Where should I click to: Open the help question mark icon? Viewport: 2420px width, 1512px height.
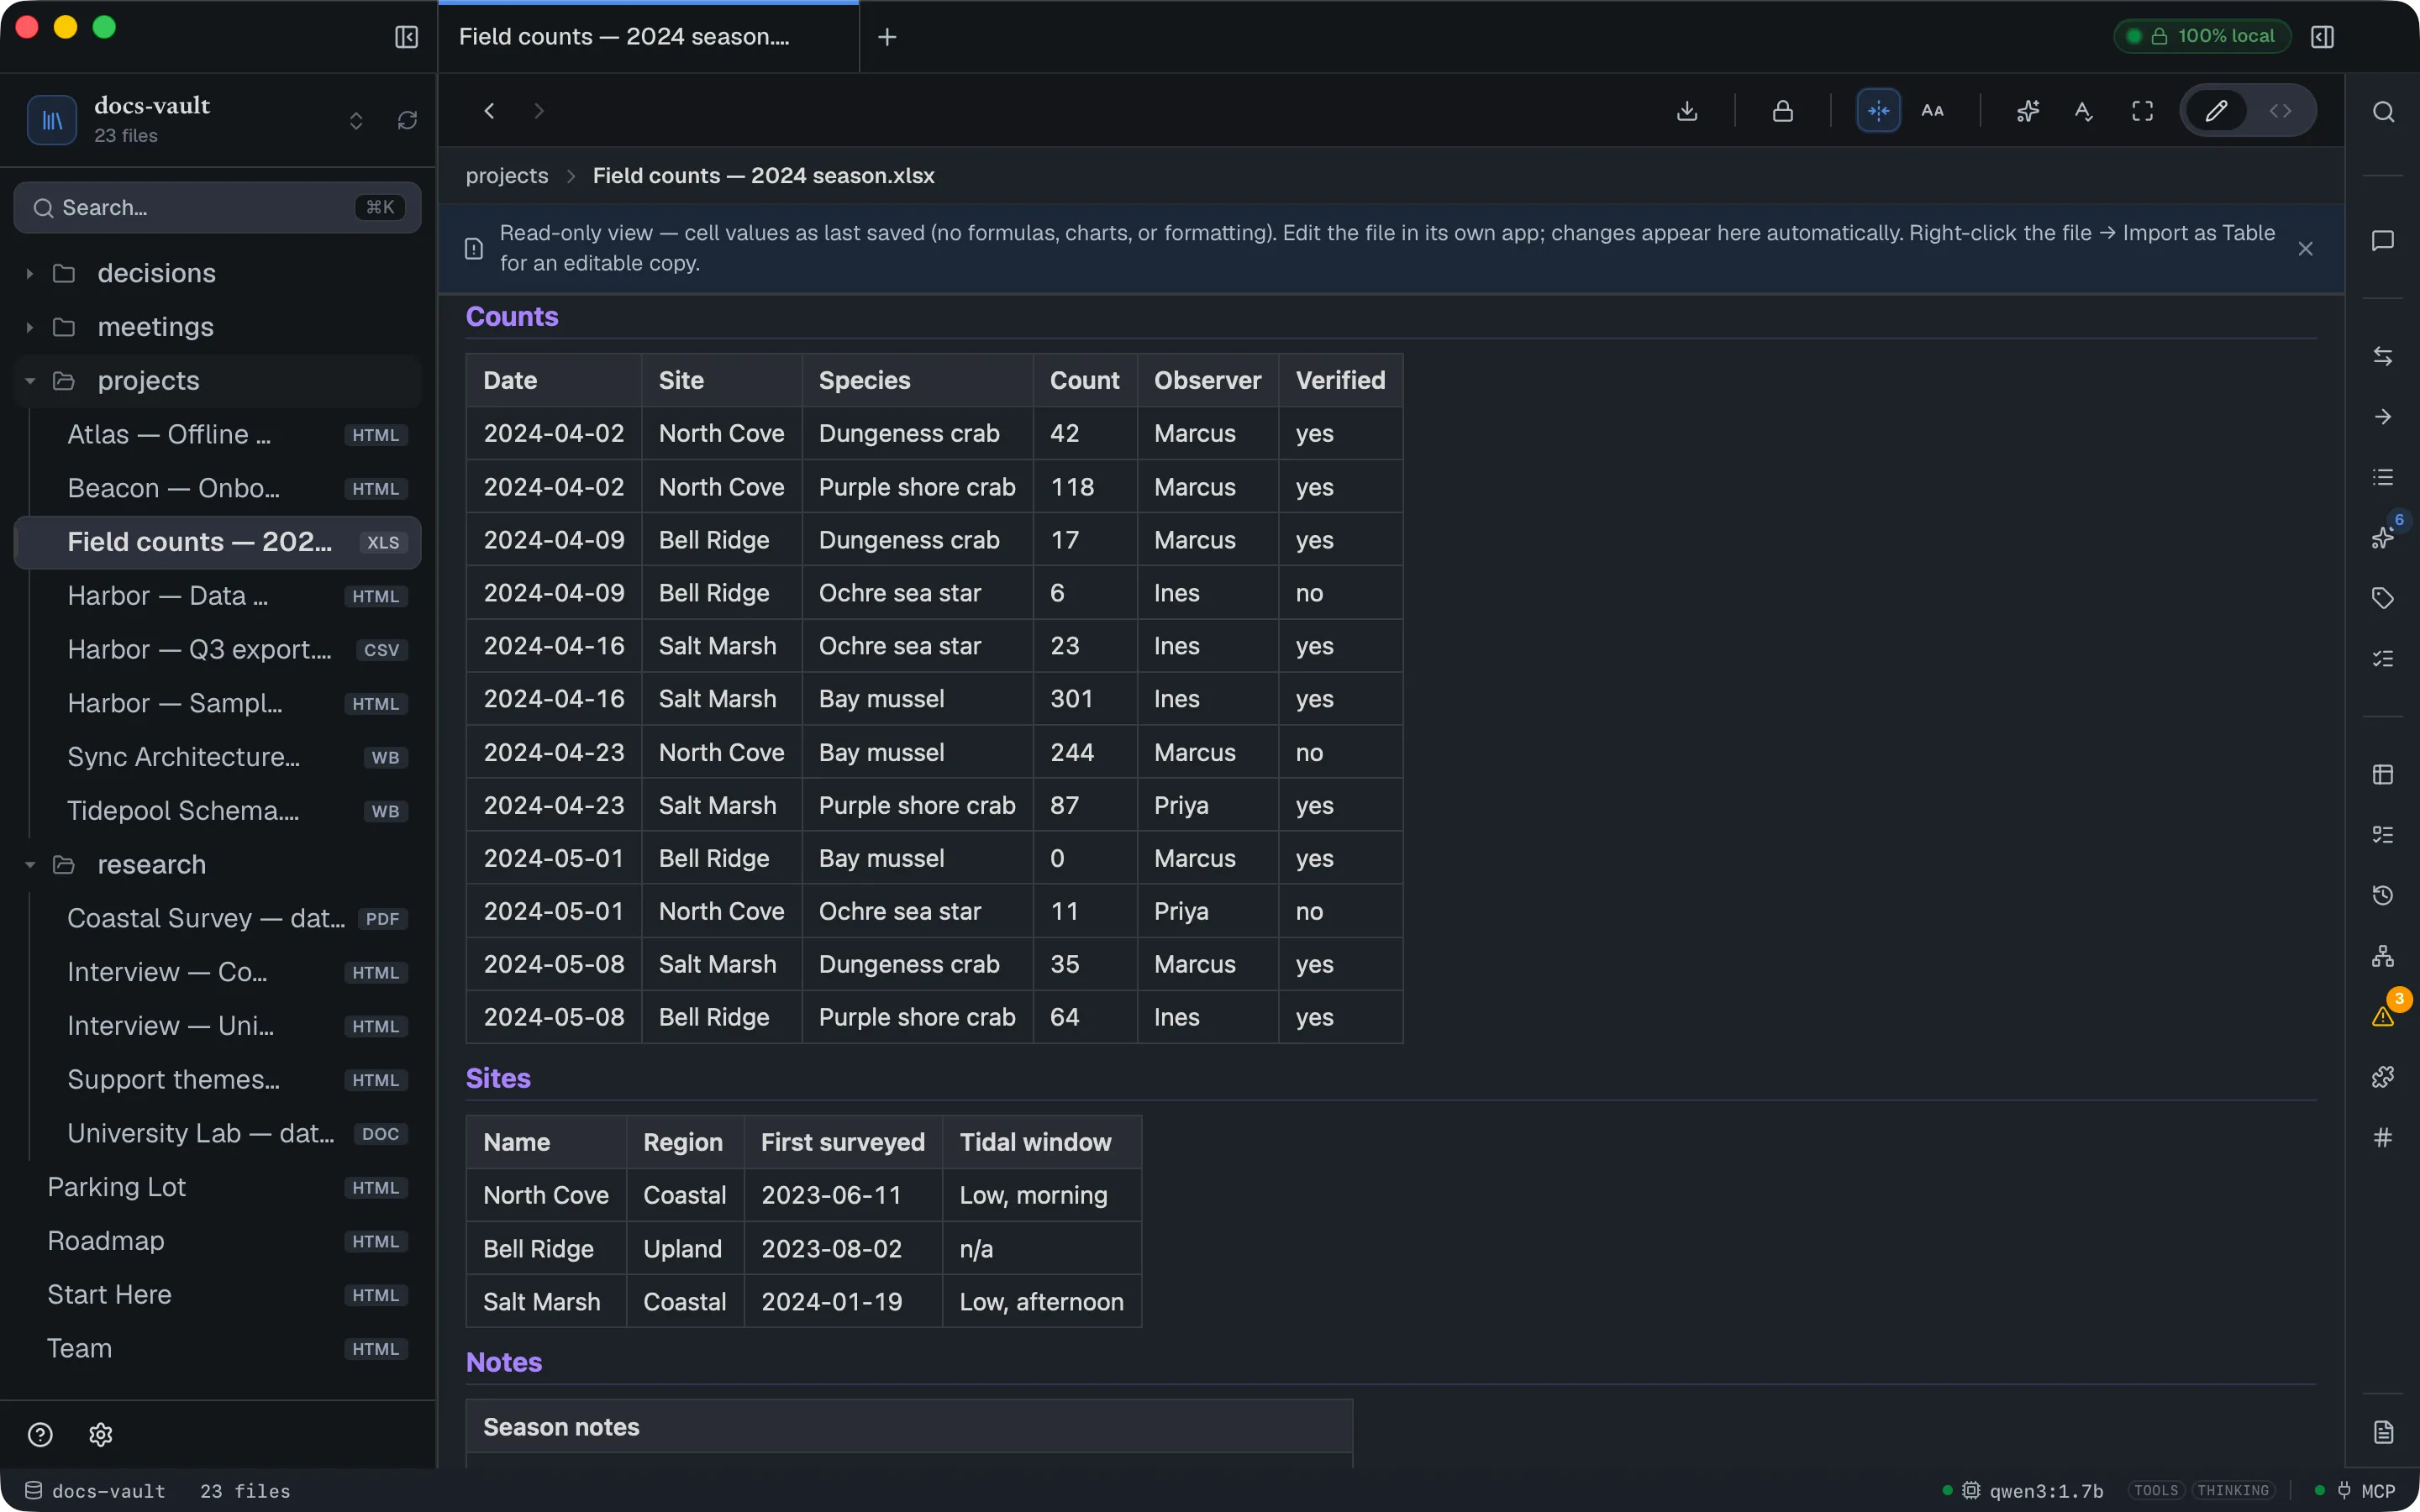click(40, 1435)
